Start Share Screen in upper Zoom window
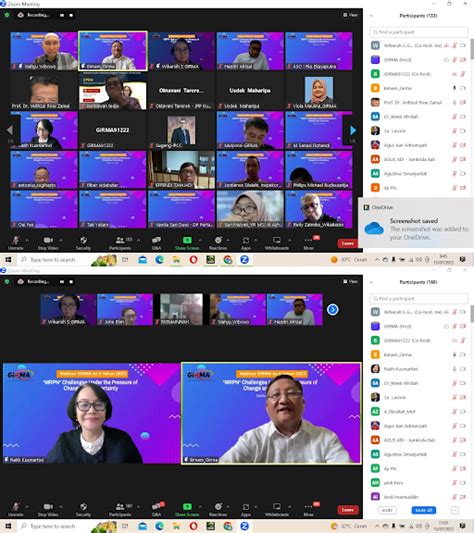474x533 pixels. coord(187,242)
